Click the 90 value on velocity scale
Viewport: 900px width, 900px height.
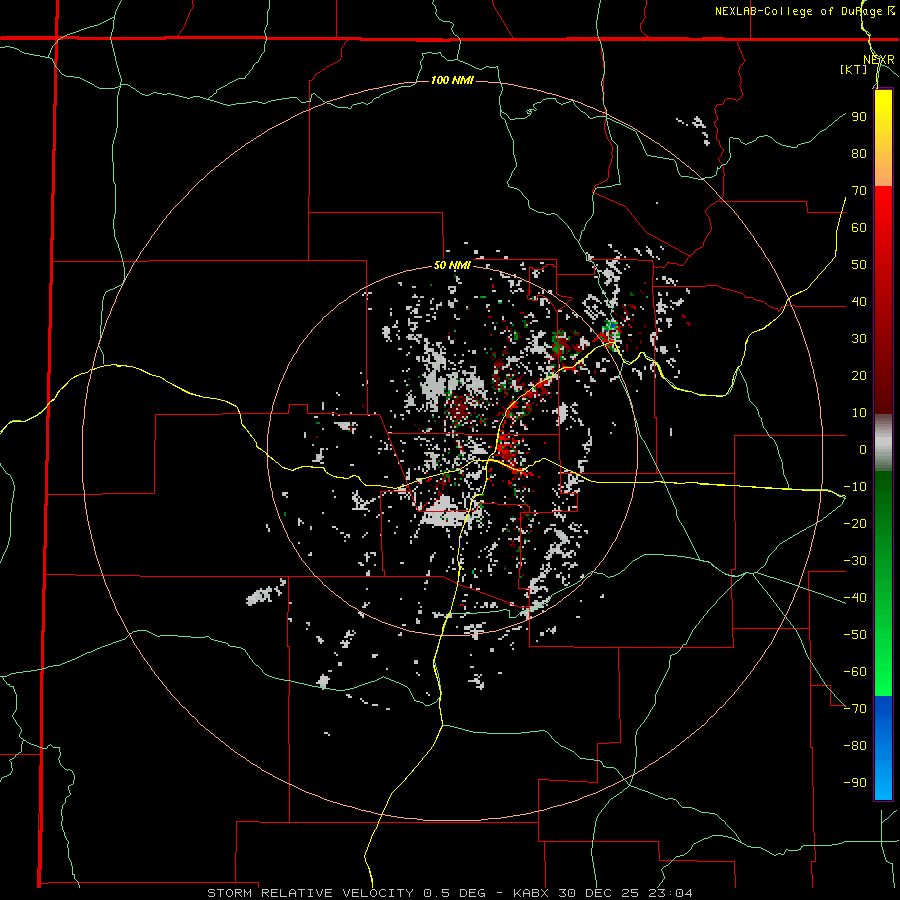pyautogui.click(x=859, y=117)
